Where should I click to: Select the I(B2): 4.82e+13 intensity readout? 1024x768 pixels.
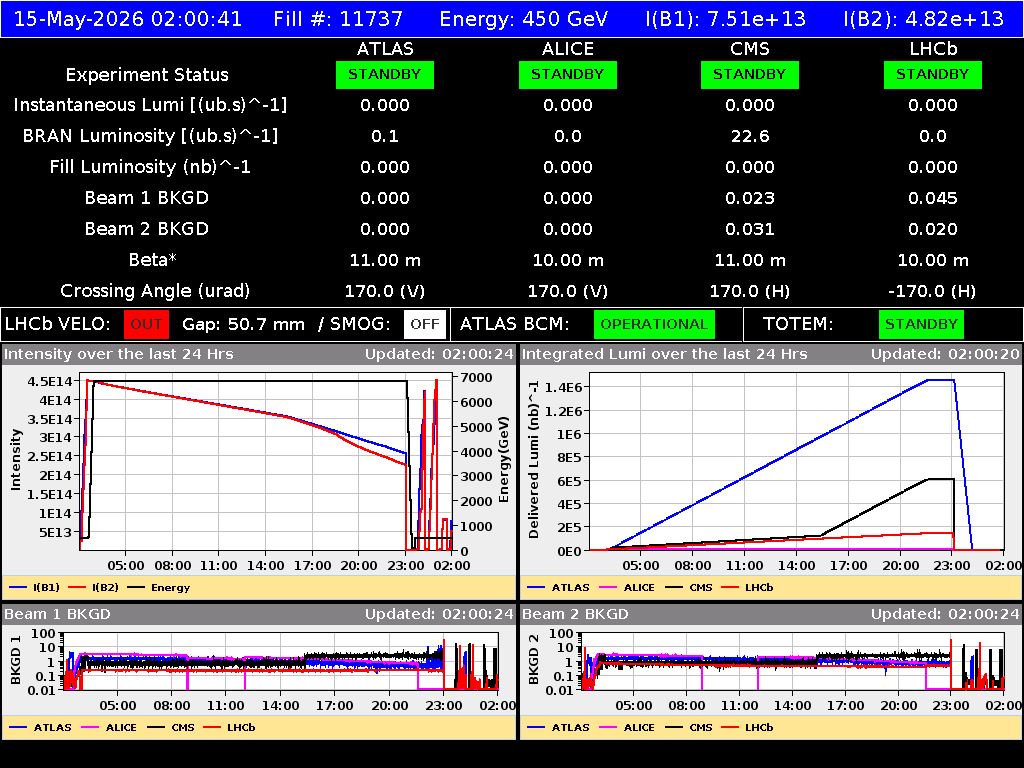(x=923, y=19)
